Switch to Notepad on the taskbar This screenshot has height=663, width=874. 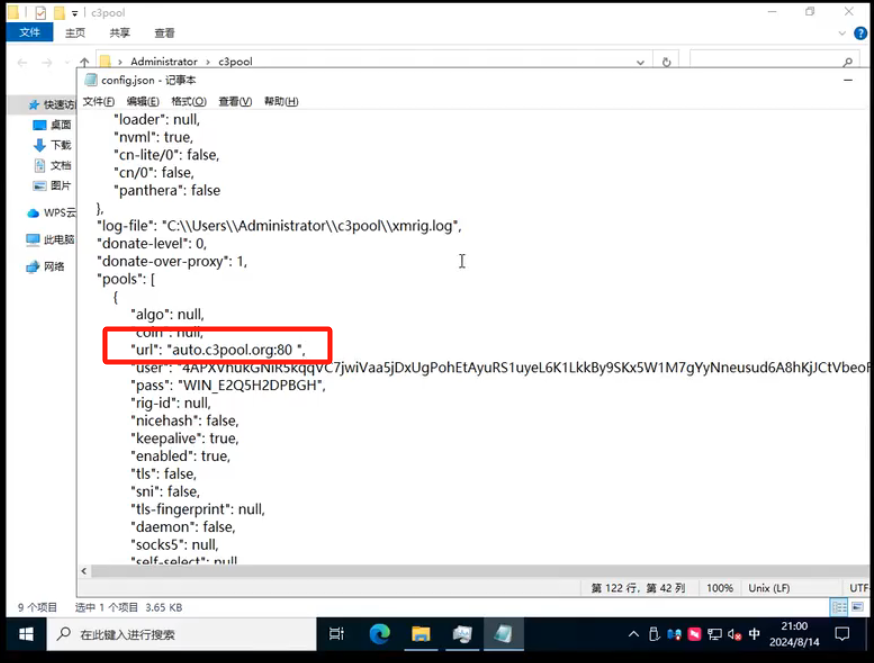[503, 634]
